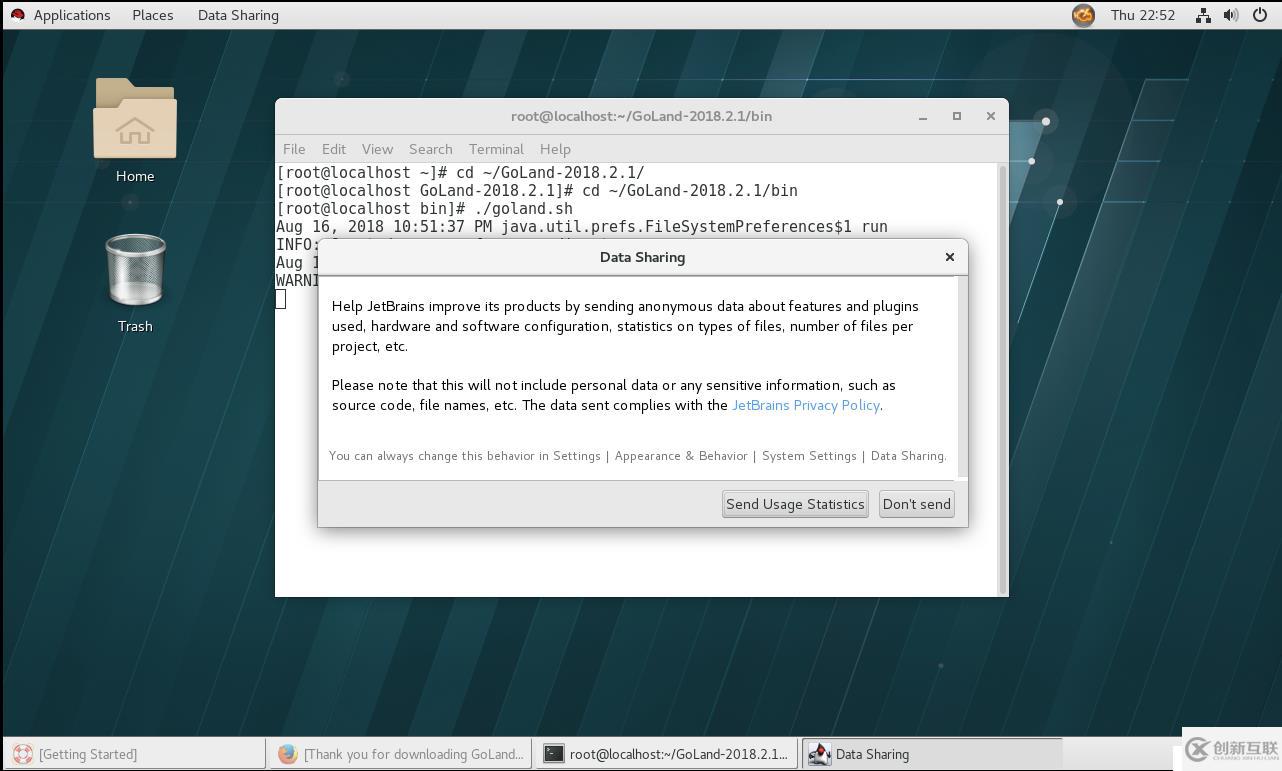Click Don't send button
The image size is (1282, 771).
[916, 504]
